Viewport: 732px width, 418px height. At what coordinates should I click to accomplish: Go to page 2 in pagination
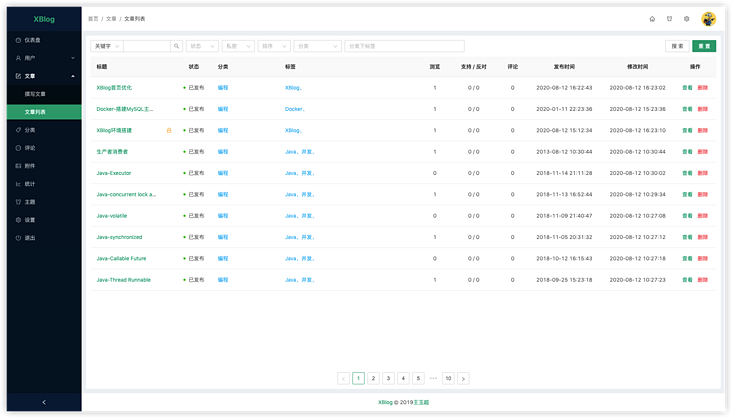[373, 378]
